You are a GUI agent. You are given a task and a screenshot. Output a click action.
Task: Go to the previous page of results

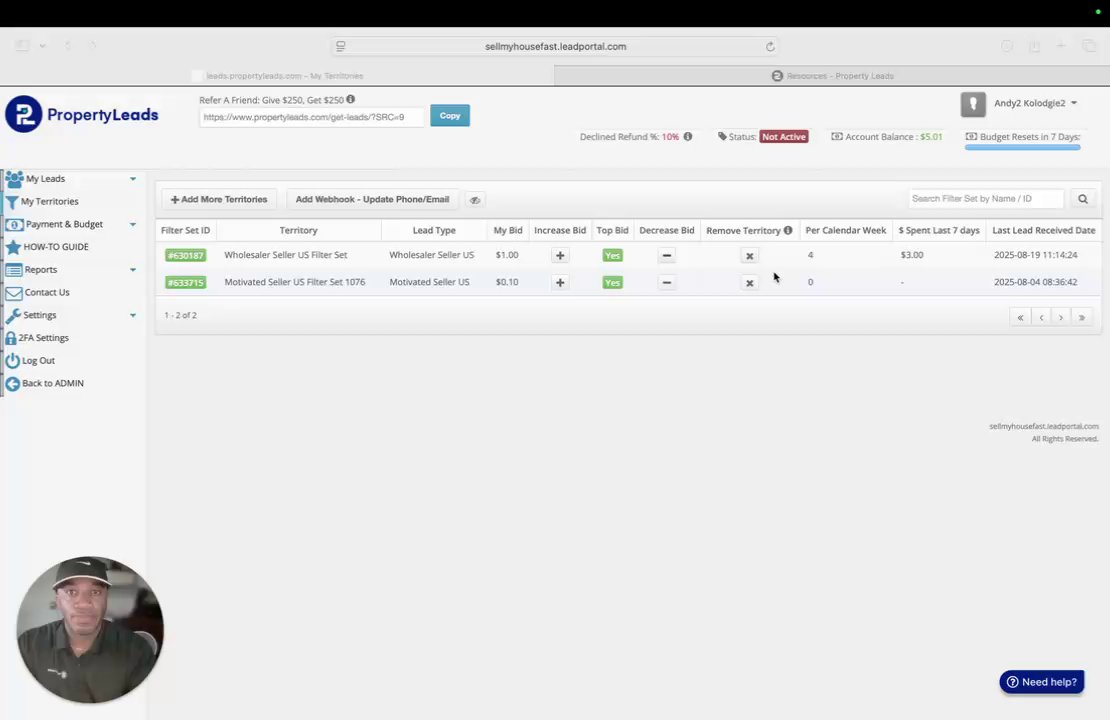tap(1041, 317)
